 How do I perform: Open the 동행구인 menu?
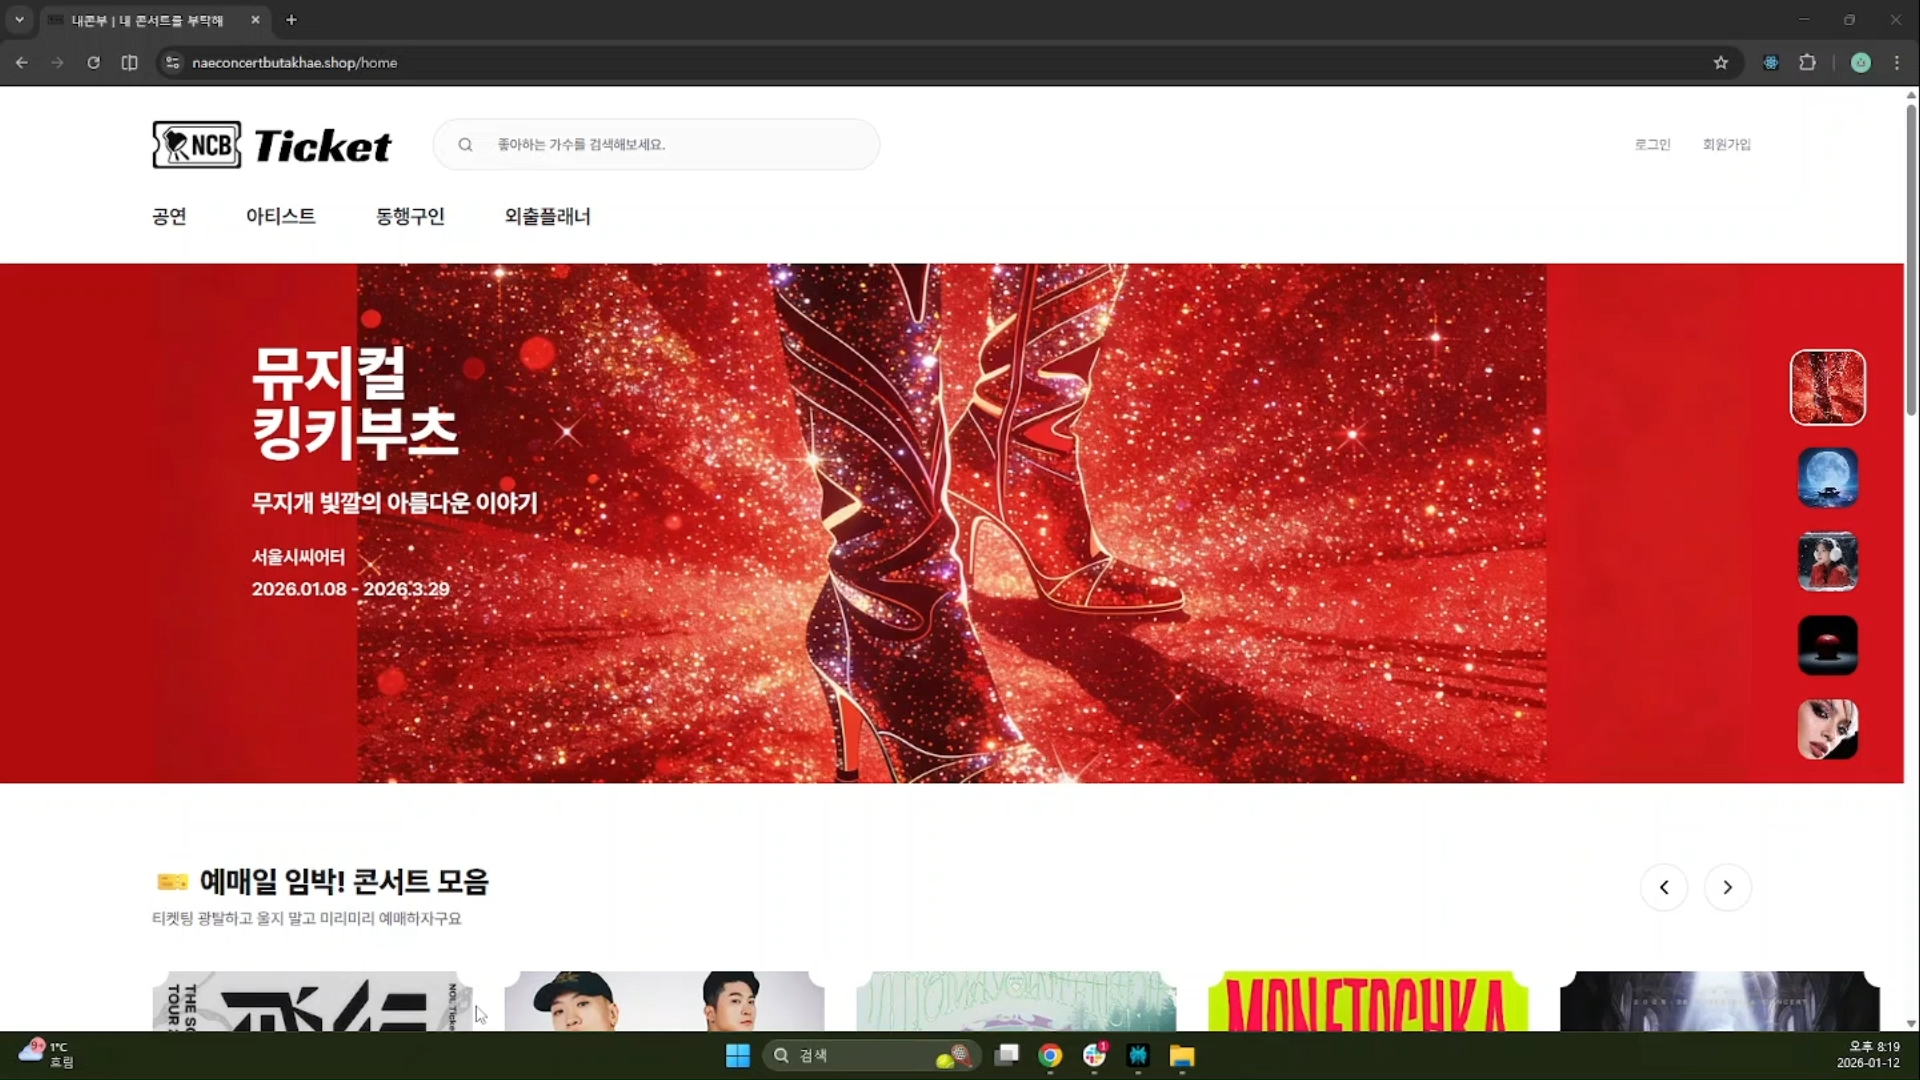[410, 216]
